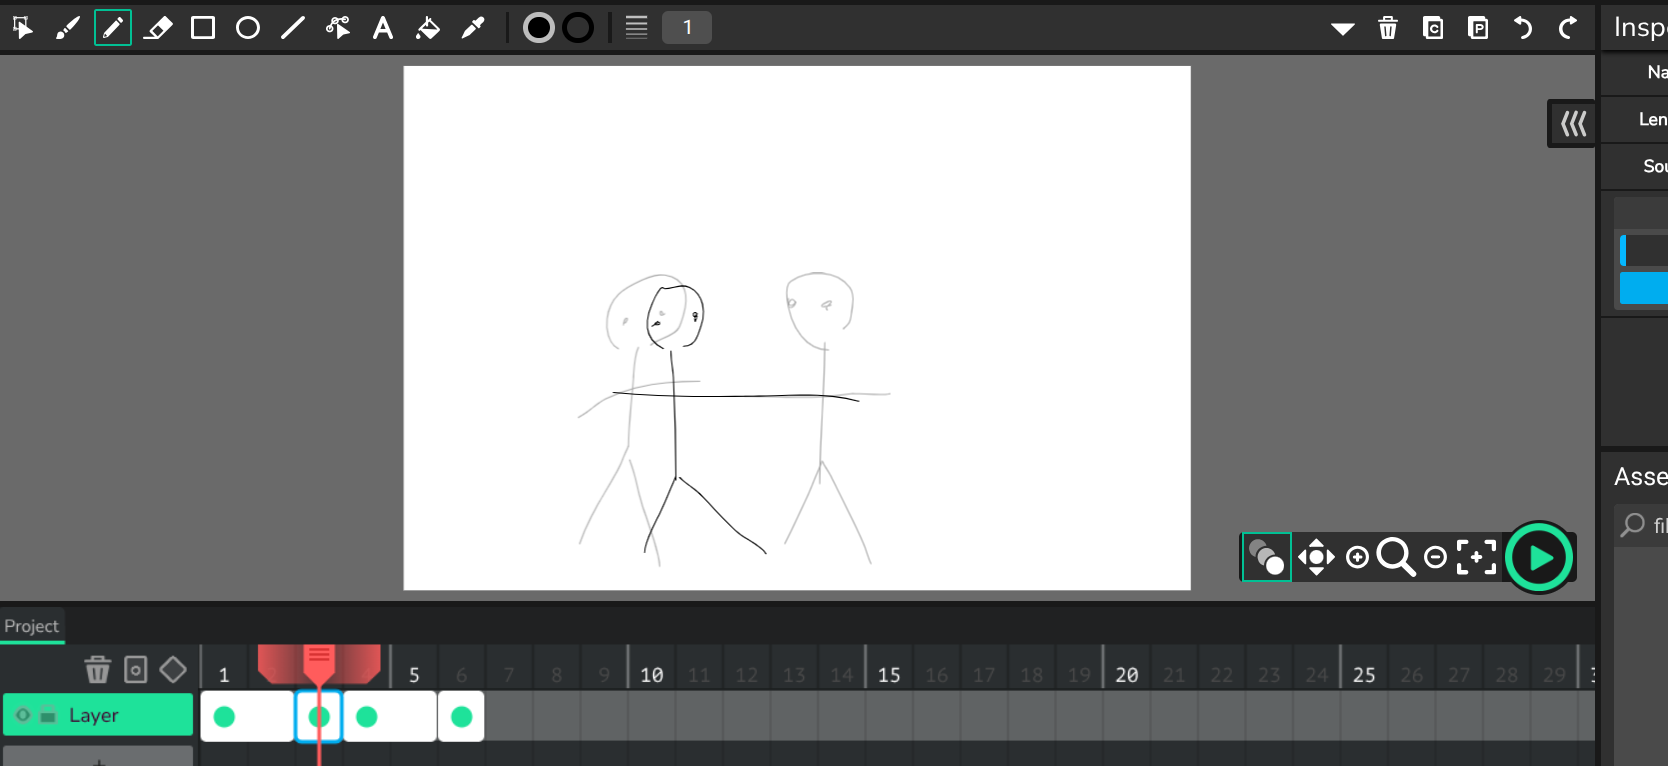The height and width of the screenshot is (766, 1668).
Task: Collapse the Inspector side panel
Action: pos(1573,124)
